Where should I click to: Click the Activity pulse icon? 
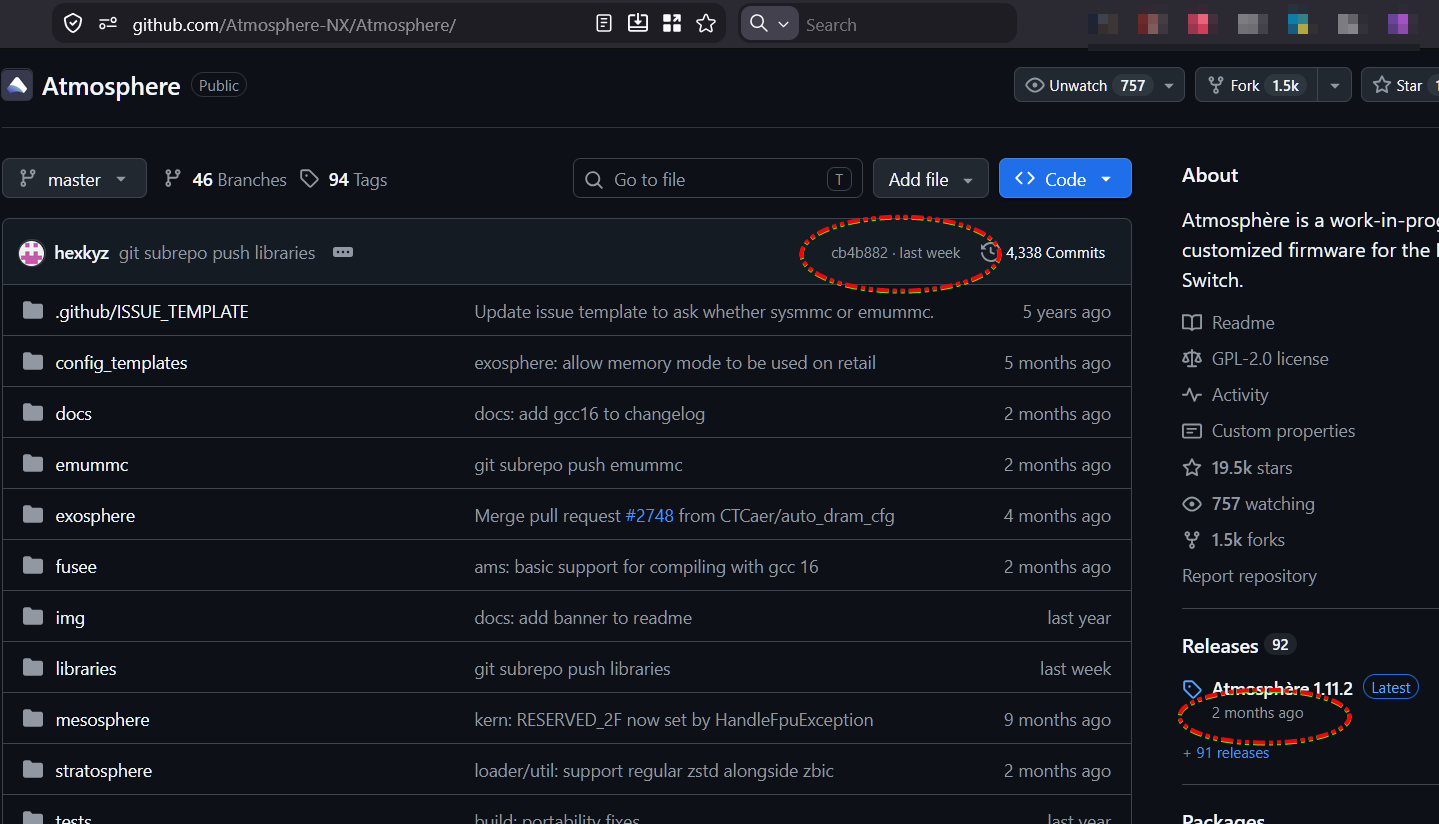pyautogui.click(x=1192, y=395)
